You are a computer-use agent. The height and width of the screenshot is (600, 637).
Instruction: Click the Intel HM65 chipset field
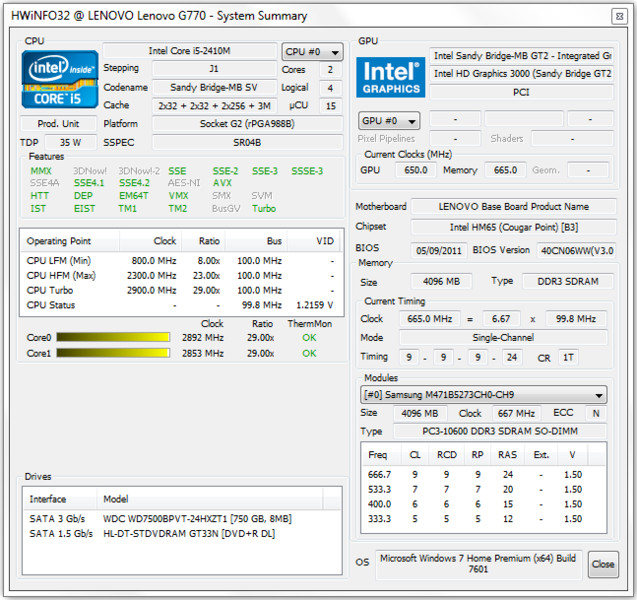(514, 227)
